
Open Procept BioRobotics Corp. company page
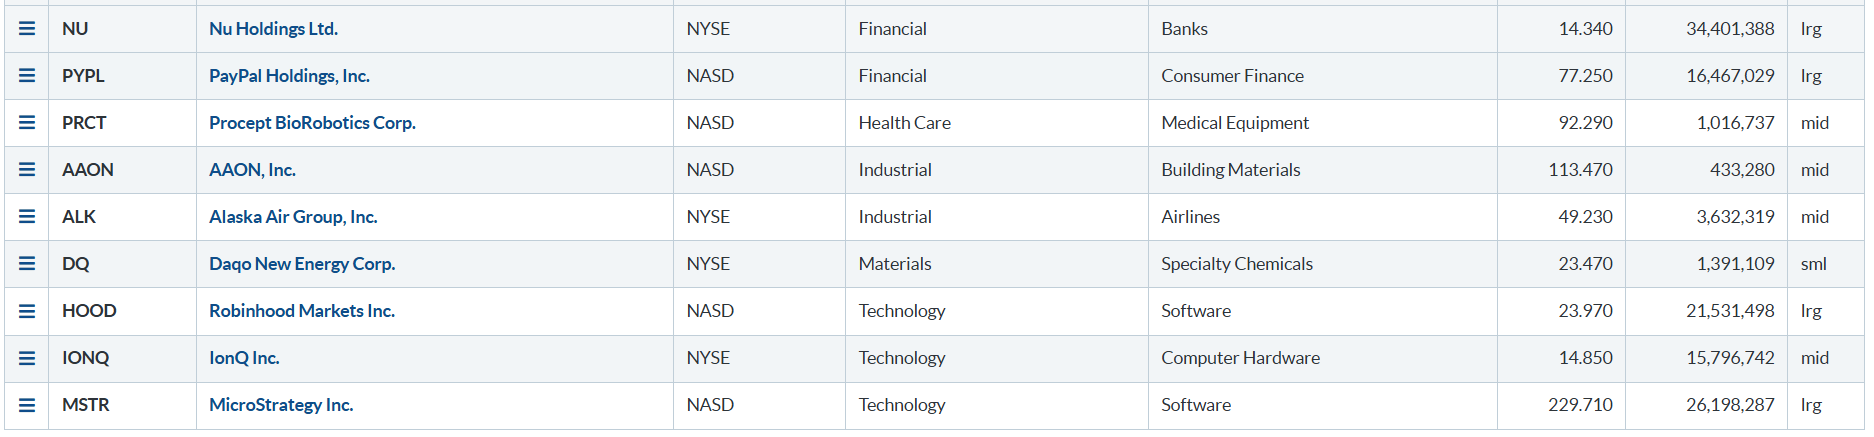312,123
